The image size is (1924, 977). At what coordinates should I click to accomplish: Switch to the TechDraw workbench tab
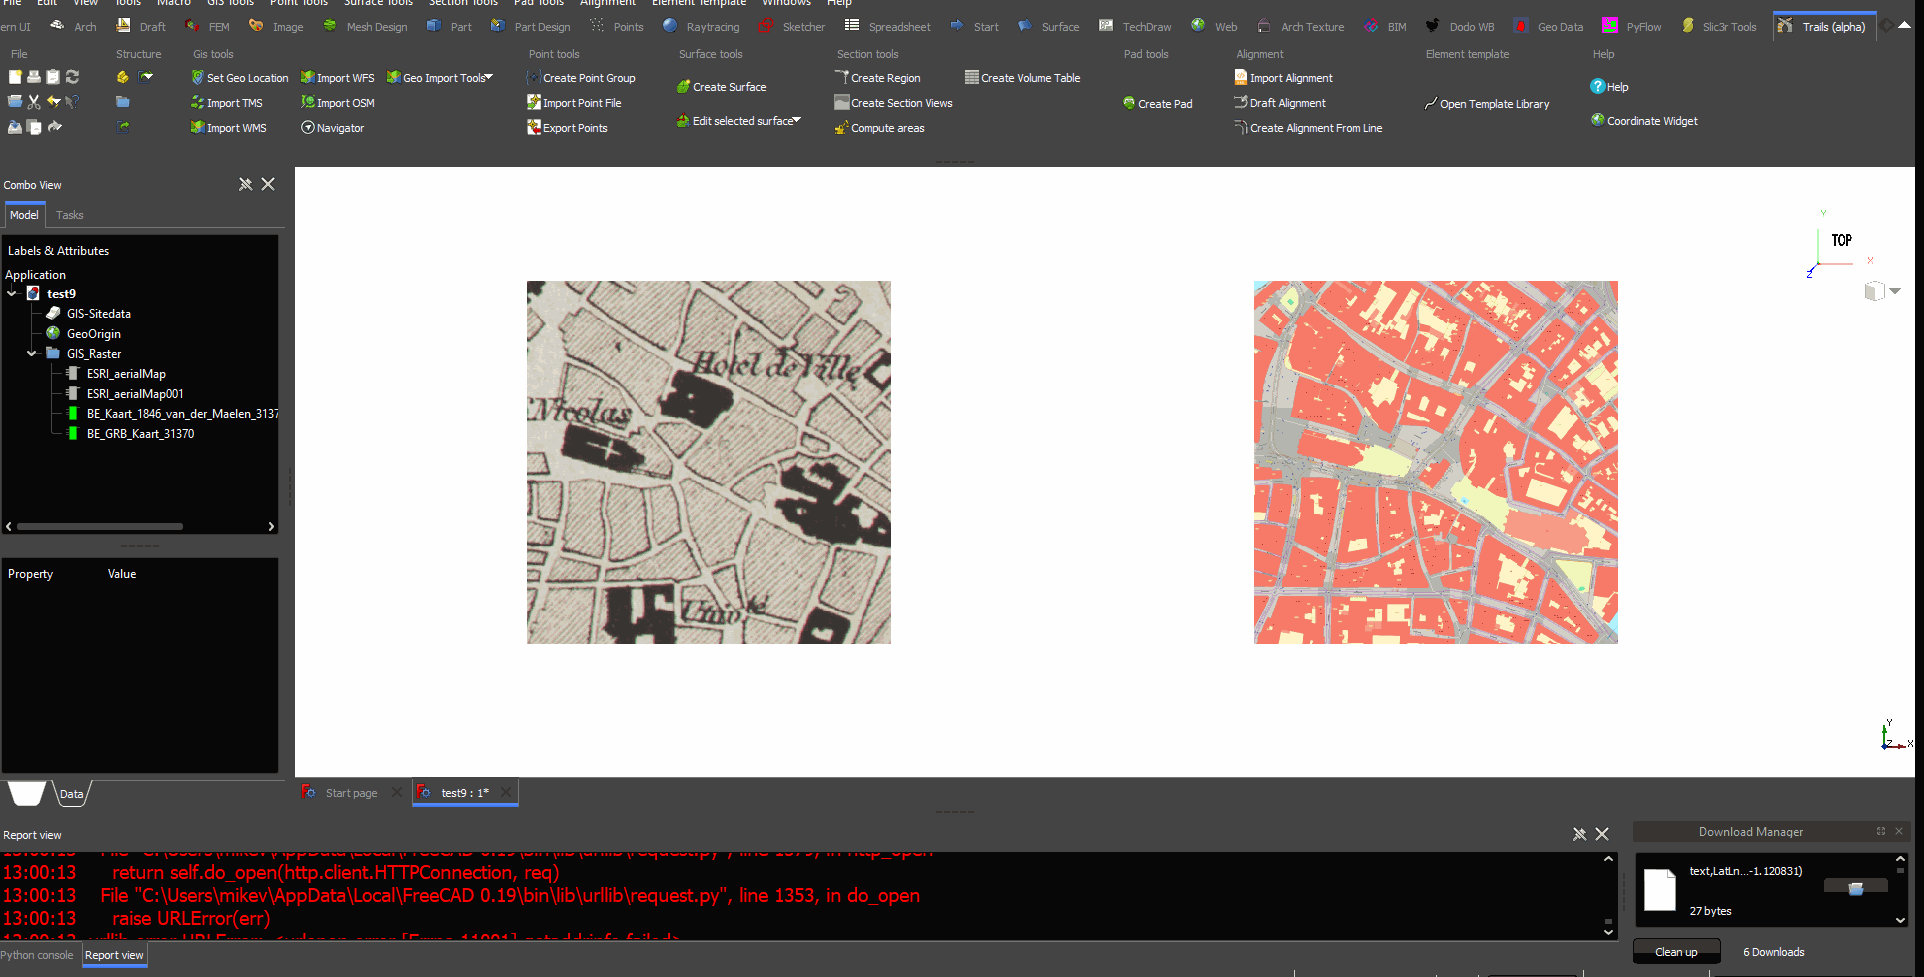click(x=1135, y=27)
